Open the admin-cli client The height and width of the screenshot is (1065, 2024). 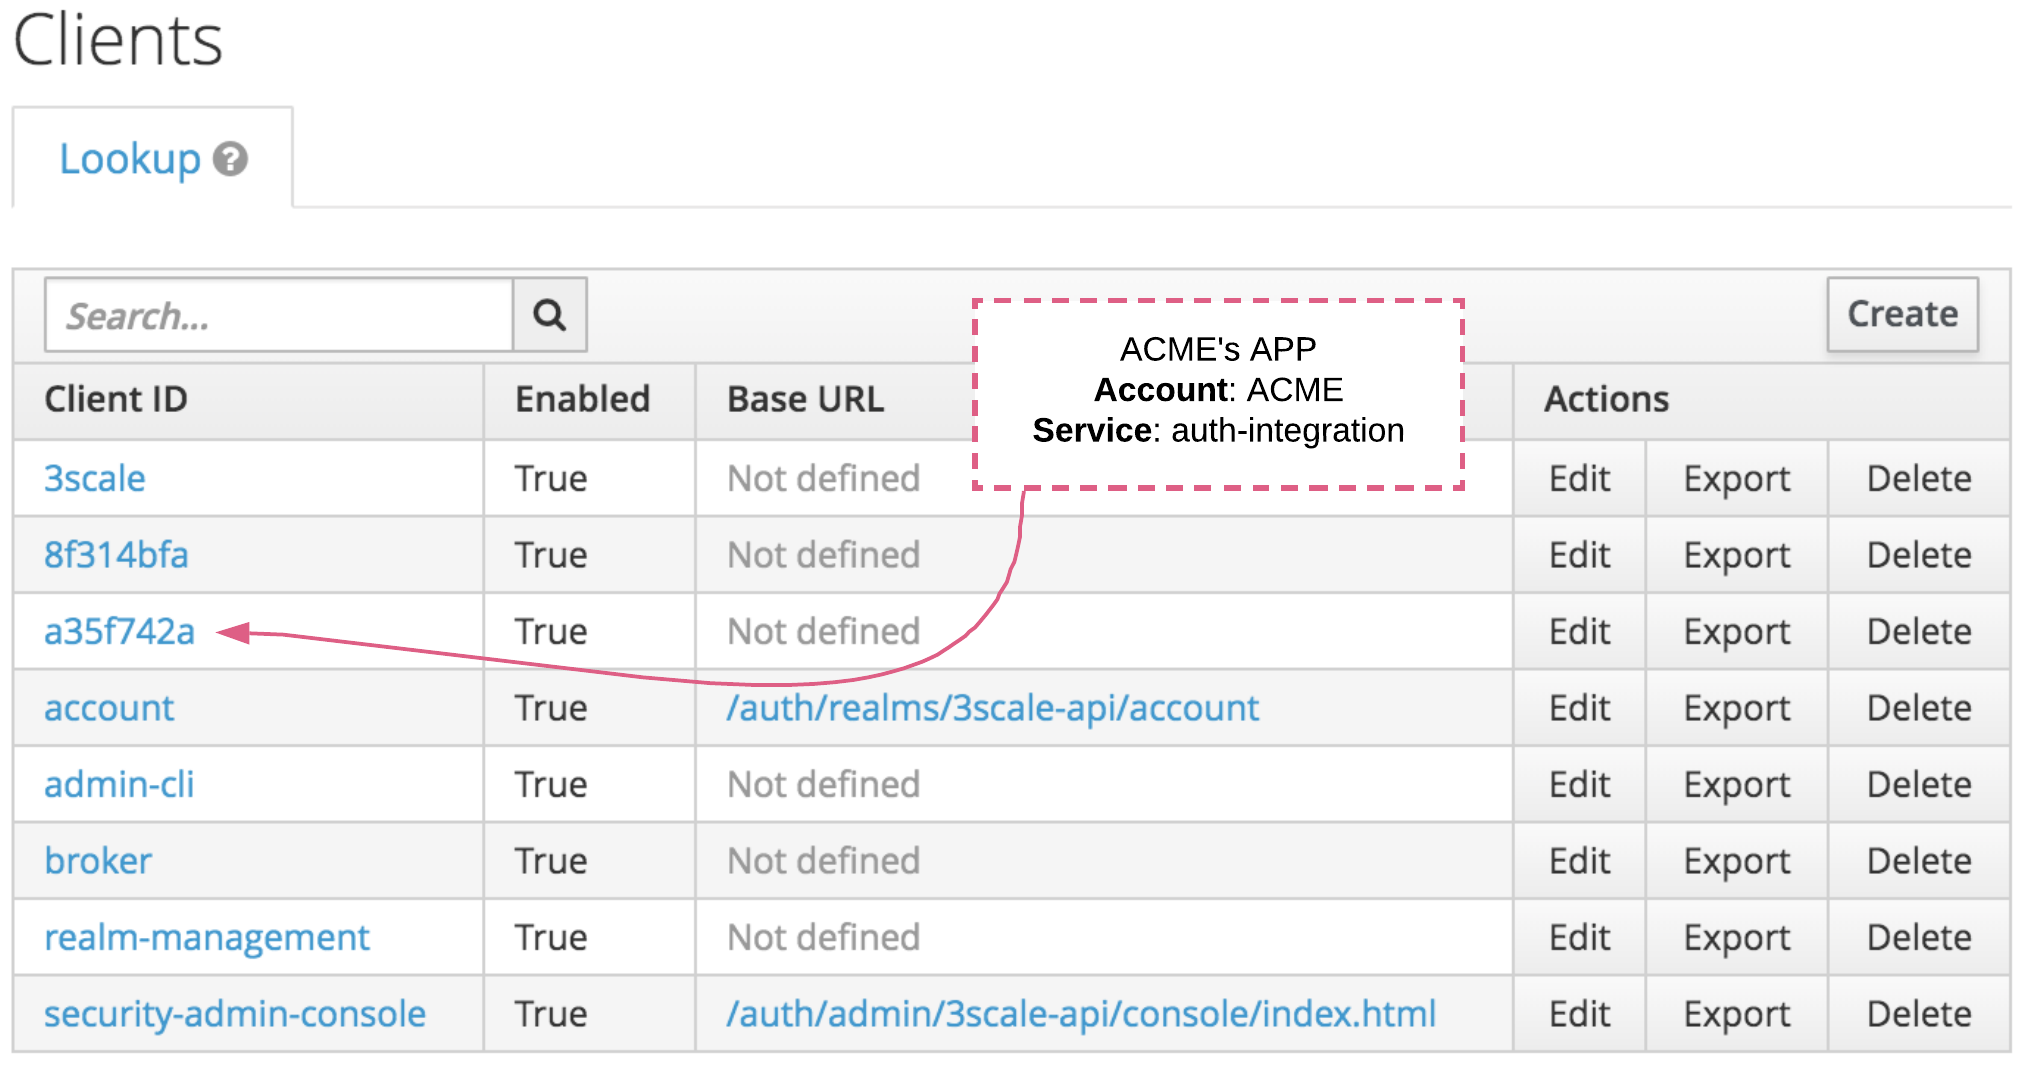(x=119, y=784)
